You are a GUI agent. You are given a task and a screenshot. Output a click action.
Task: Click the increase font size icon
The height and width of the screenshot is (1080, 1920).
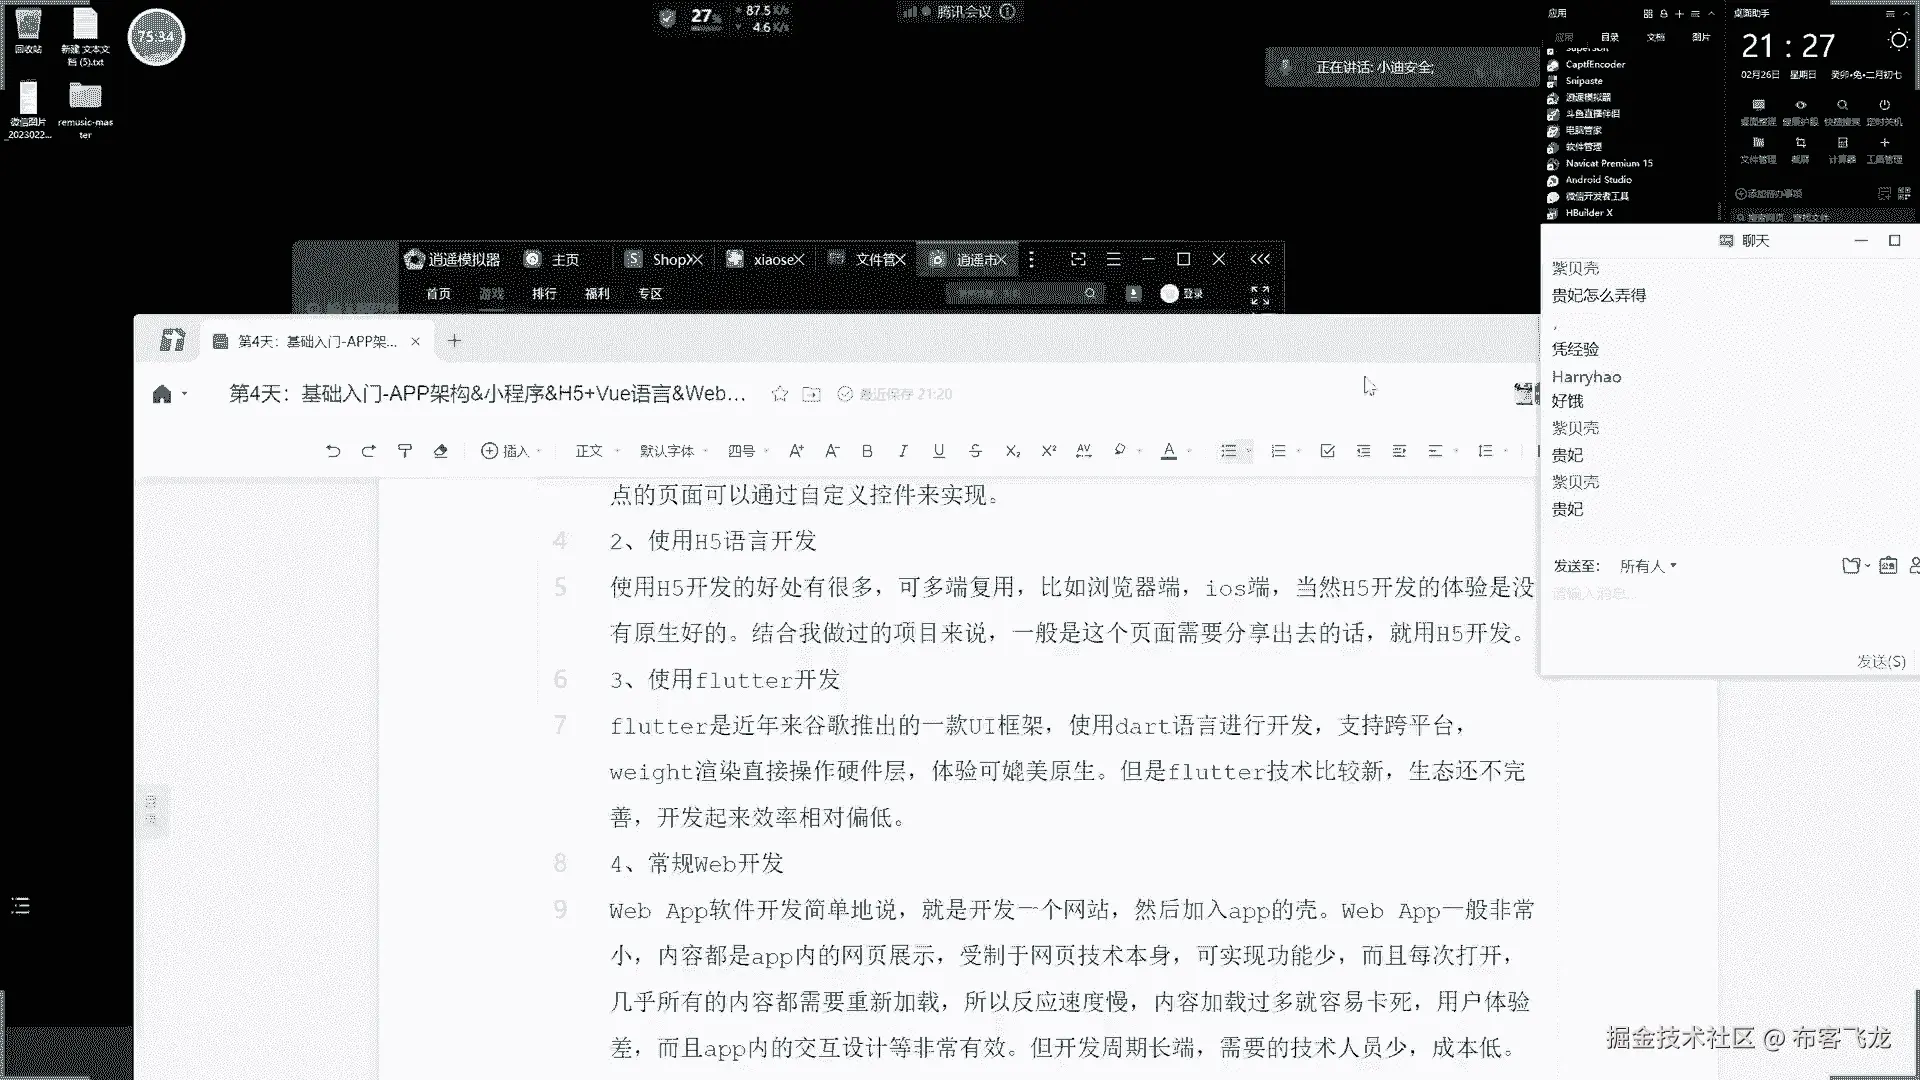click(796, 451)
